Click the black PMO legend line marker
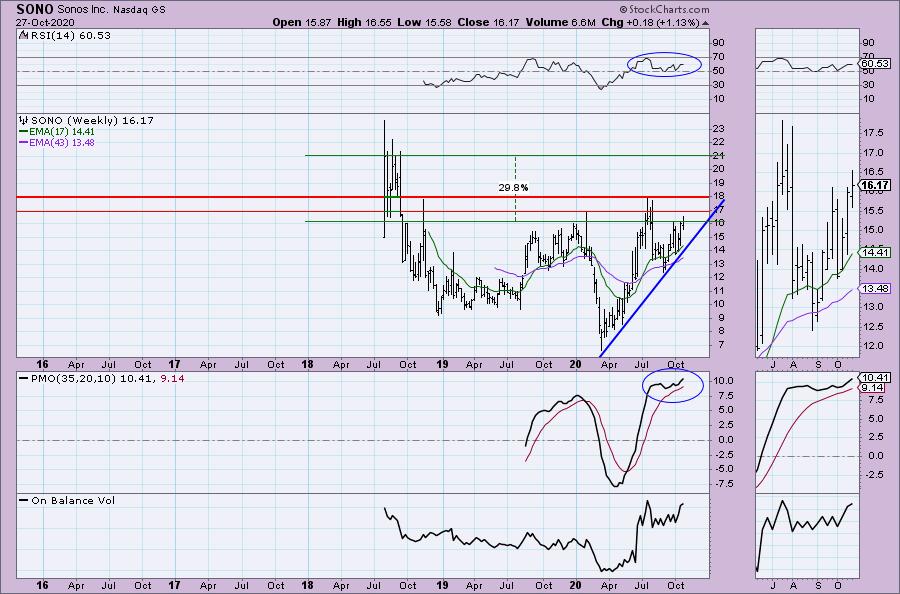Viewport: 900px width, 594px height. (x=24, y=379)
